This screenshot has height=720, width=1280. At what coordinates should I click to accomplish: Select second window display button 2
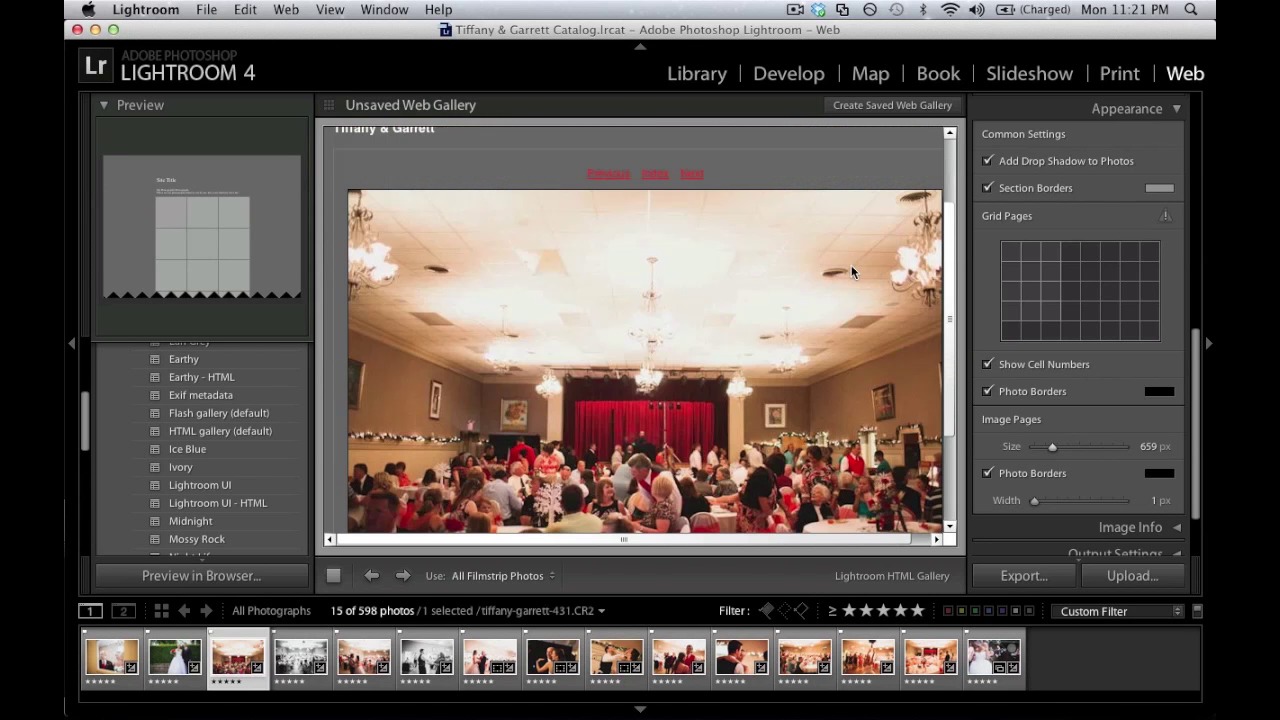123,611
